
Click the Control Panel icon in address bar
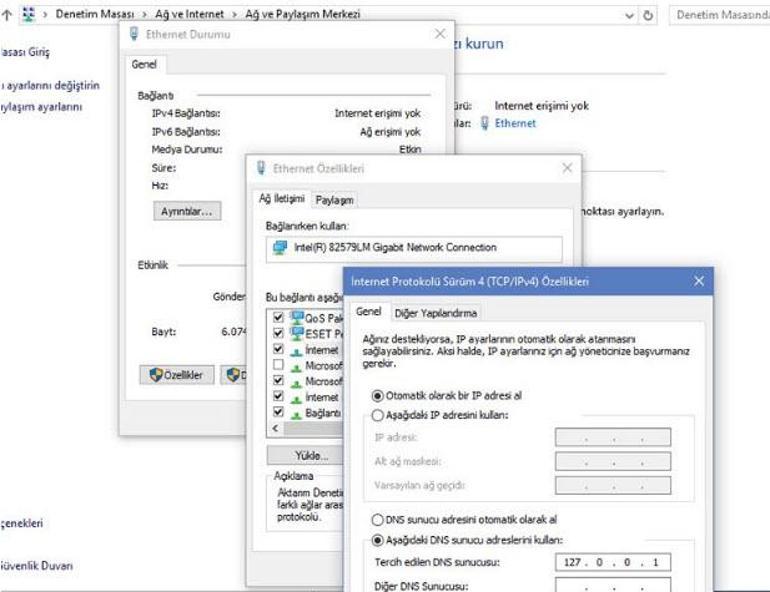tap(29, 15)
